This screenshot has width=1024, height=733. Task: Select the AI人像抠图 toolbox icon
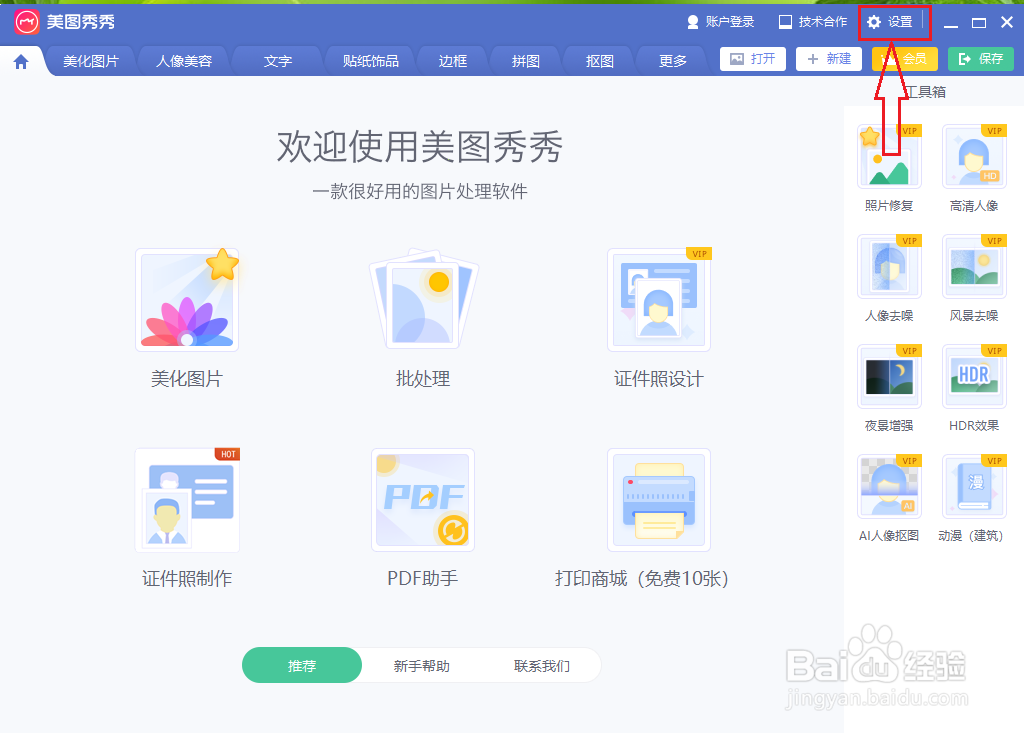click(x=889, y=486)
